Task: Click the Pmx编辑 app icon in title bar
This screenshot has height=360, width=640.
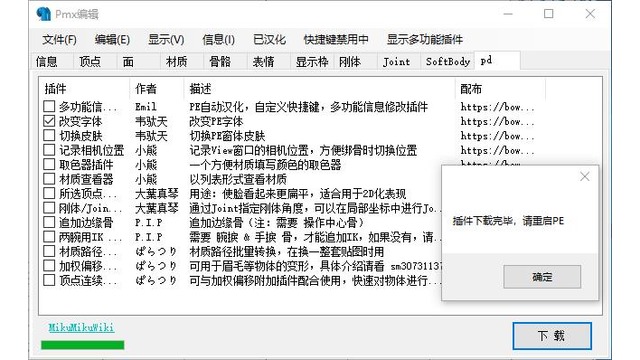Action: [43, 14]
